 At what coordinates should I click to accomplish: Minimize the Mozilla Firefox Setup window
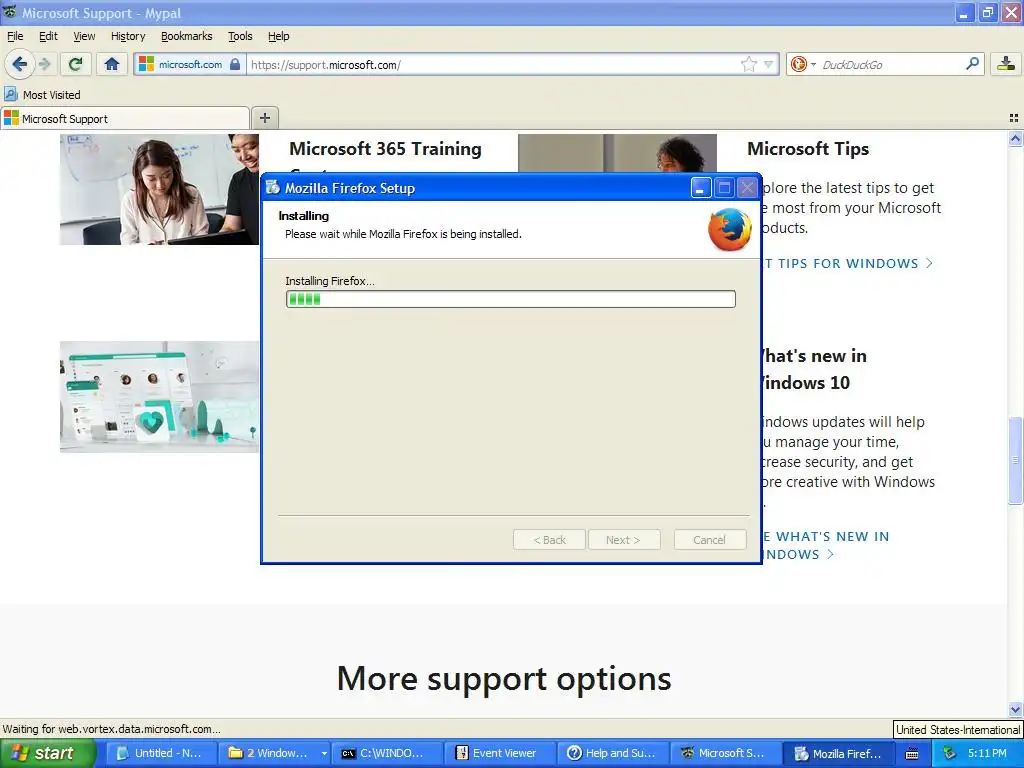click(701, 188)
